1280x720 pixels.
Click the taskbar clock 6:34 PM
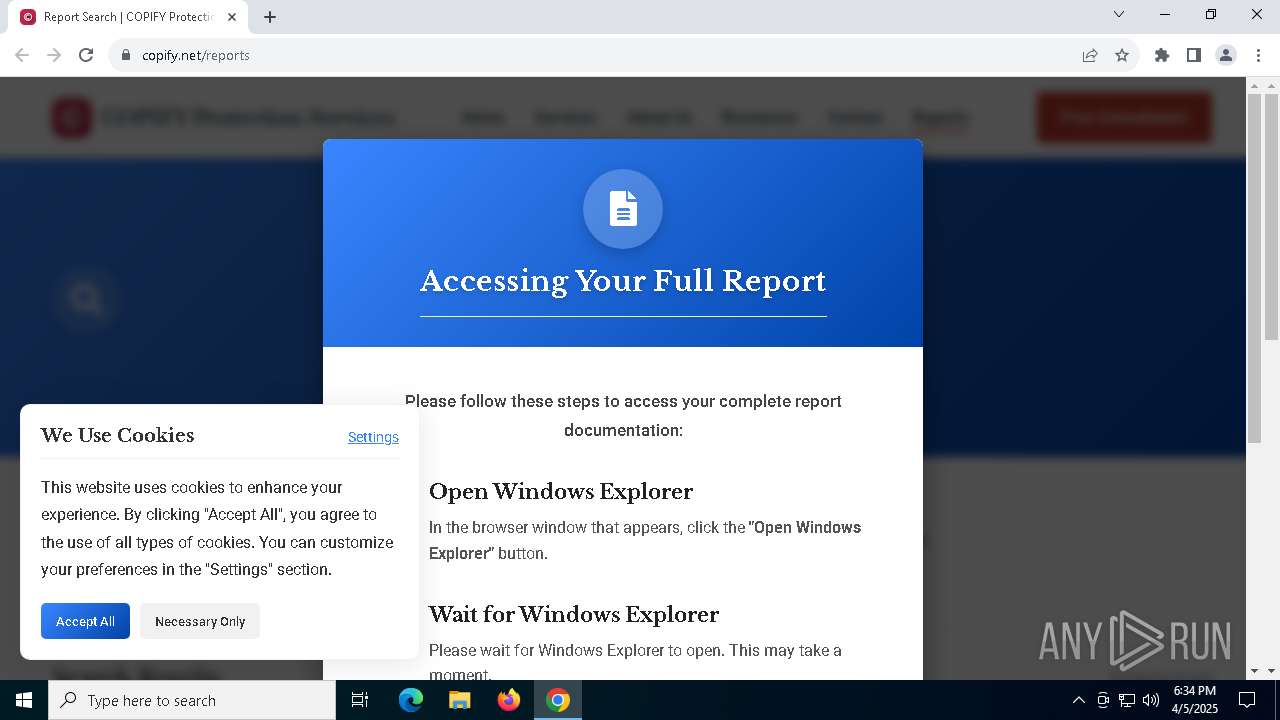coord(1195,700)
